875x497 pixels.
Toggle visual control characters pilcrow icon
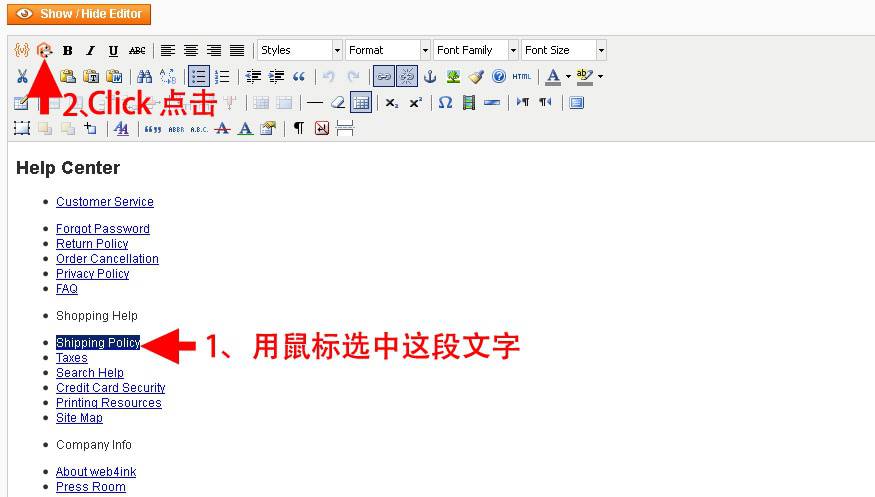pos(299,129)
